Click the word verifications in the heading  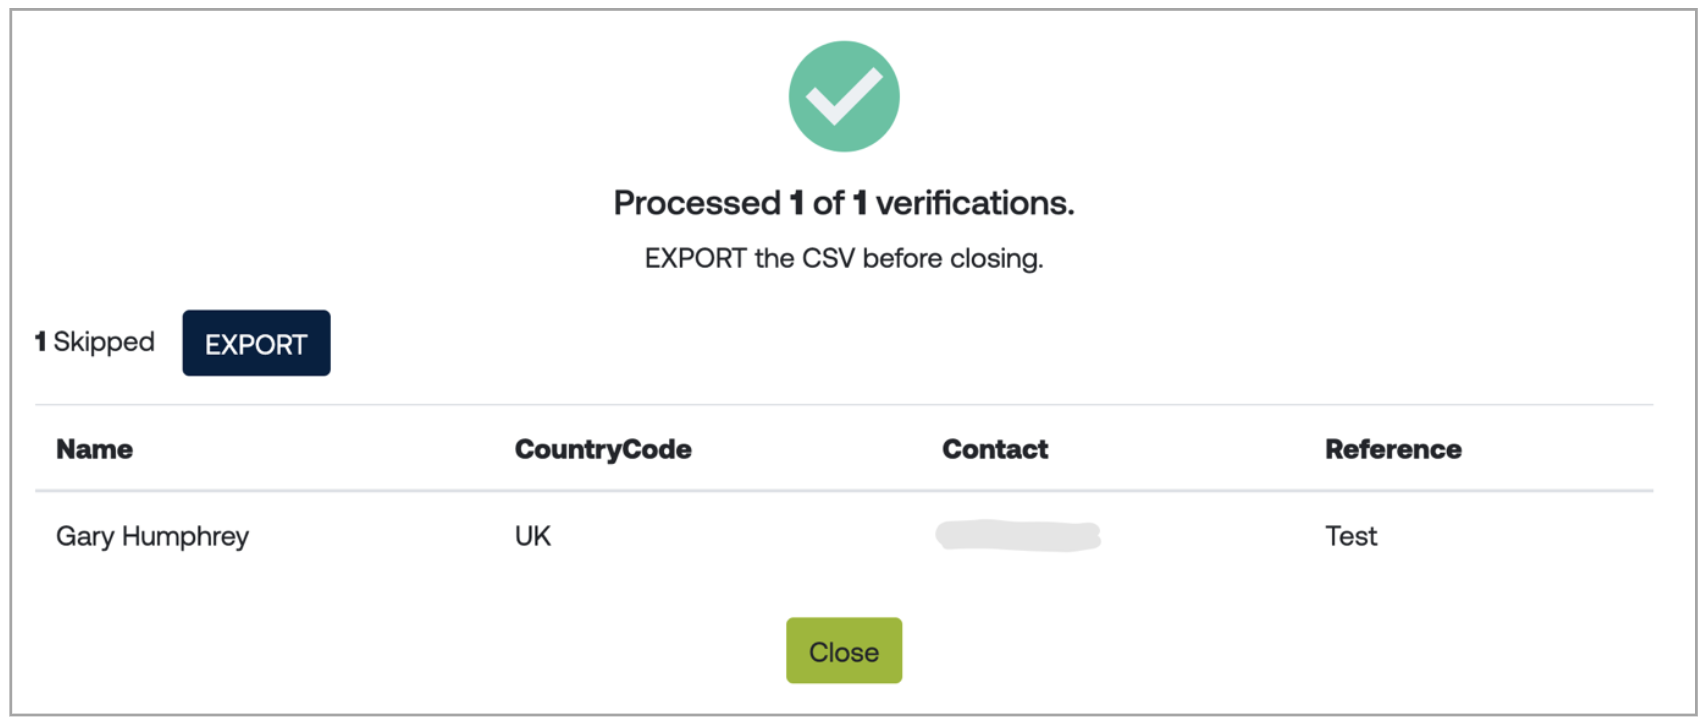tap(974, 203)
